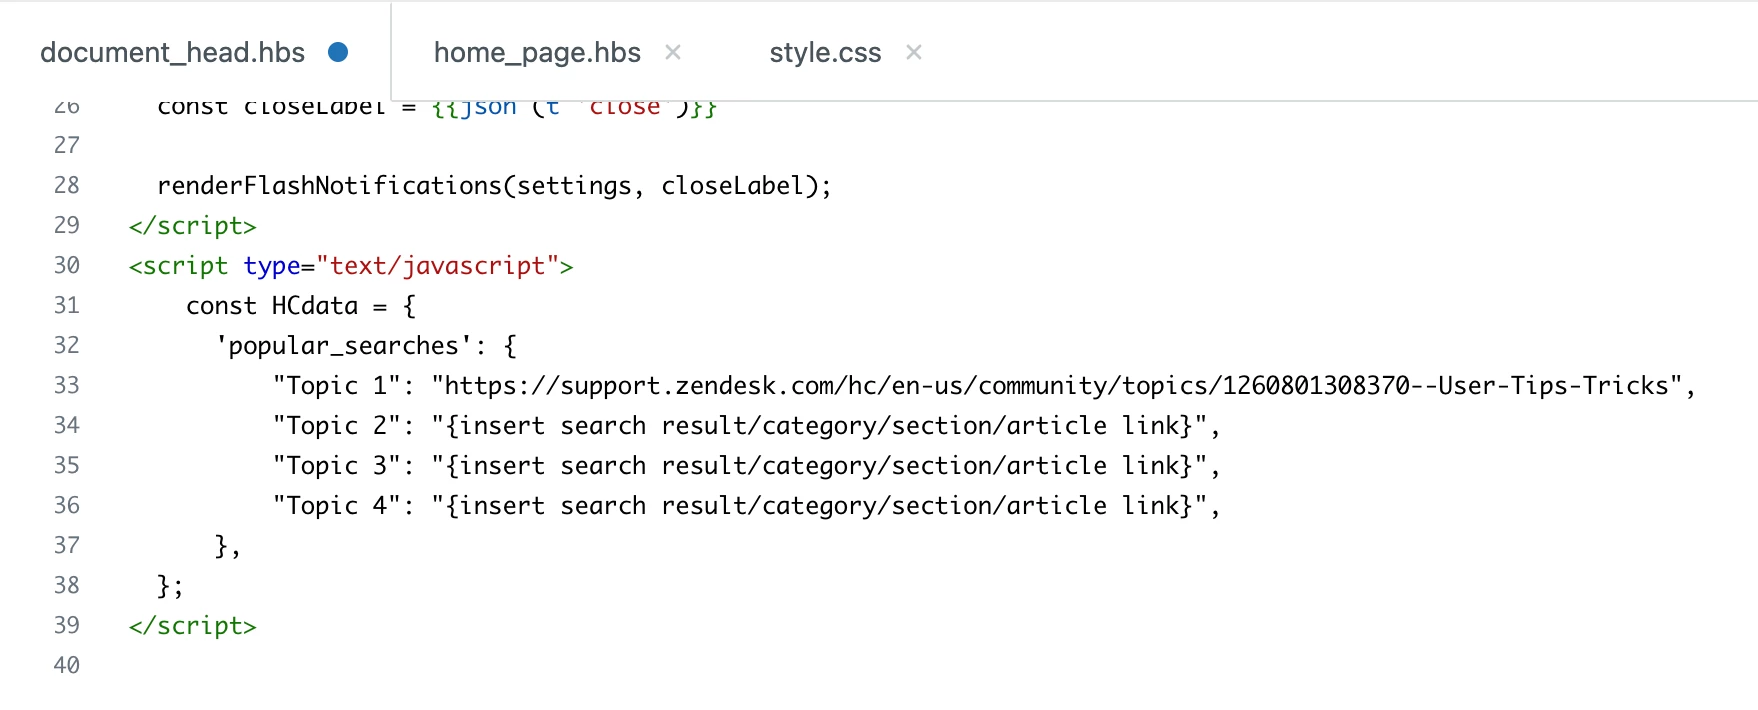Click the '};' closing brace on line 38
1758x710 pixels.
(170, 586)
